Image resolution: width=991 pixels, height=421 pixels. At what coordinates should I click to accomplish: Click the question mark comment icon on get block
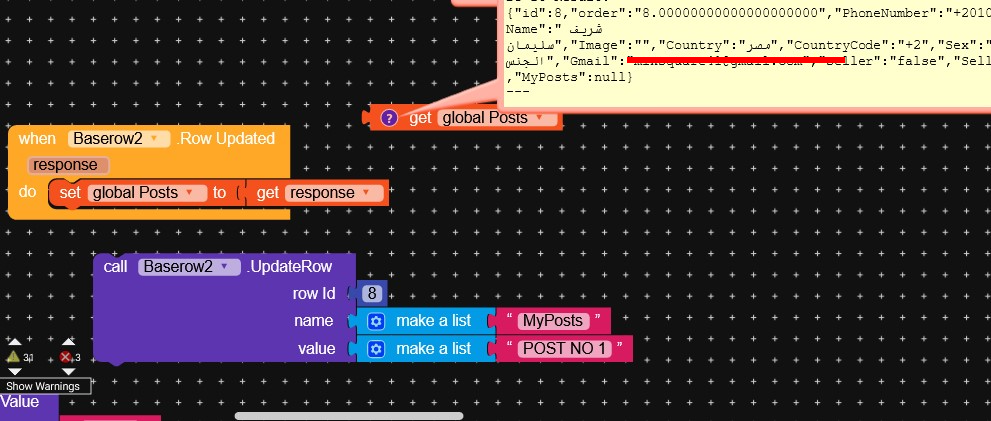click(x=390, y=119)
